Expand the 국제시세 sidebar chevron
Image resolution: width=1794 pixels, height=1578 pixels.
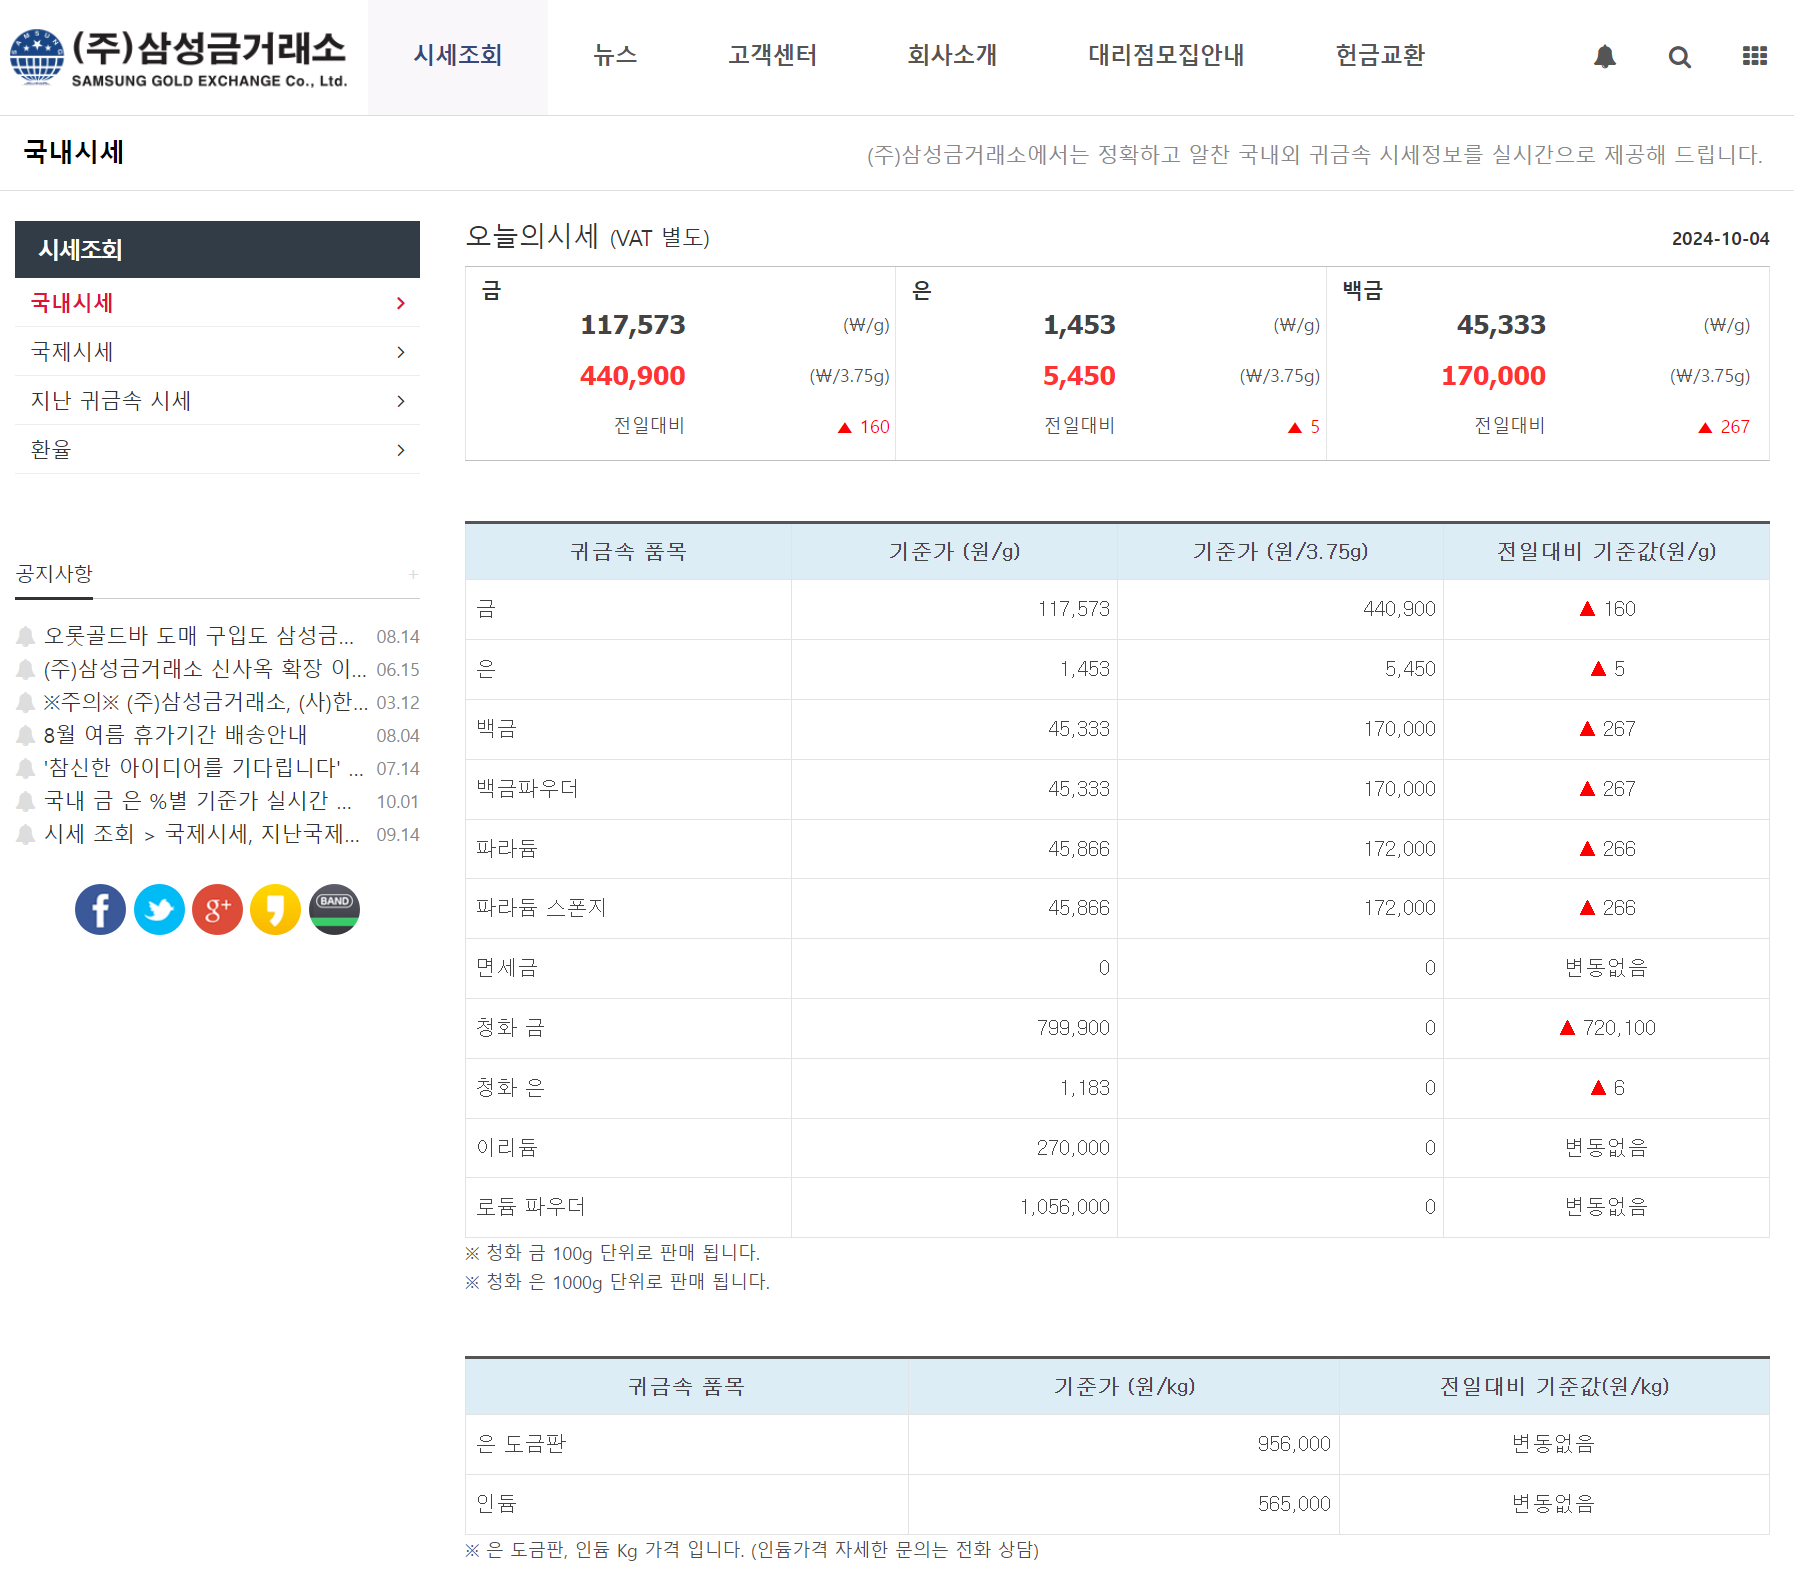[x=400, y=351]
